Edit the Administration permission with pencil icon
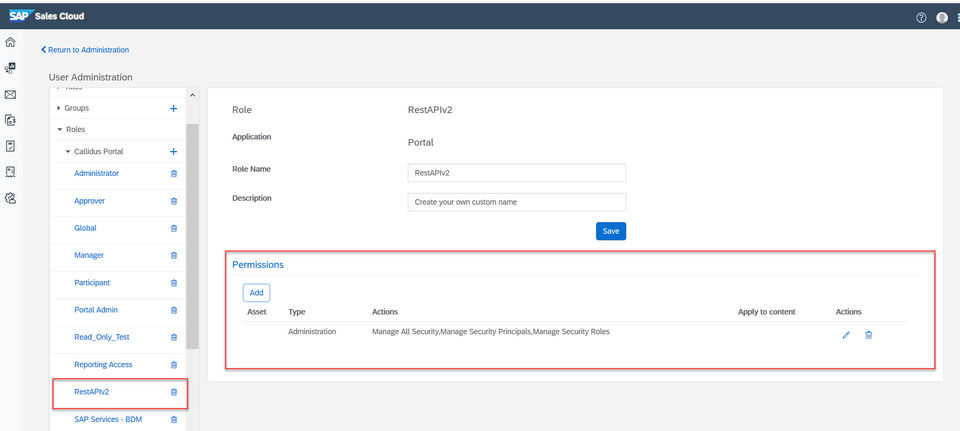Image resolution: width=960 pixels, height=431 pixels. [x=846, y=334]
